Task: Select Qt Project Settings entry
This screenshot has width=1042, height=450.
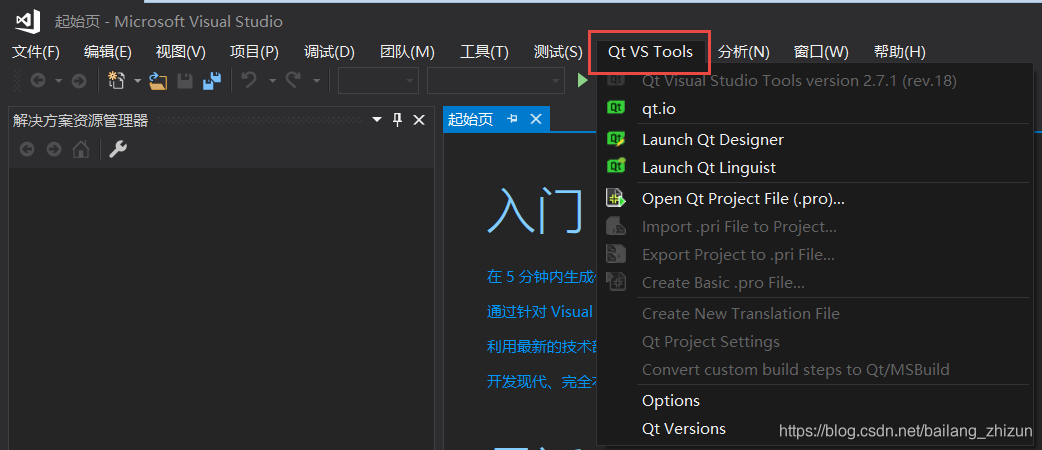Action: click(815, 342)
